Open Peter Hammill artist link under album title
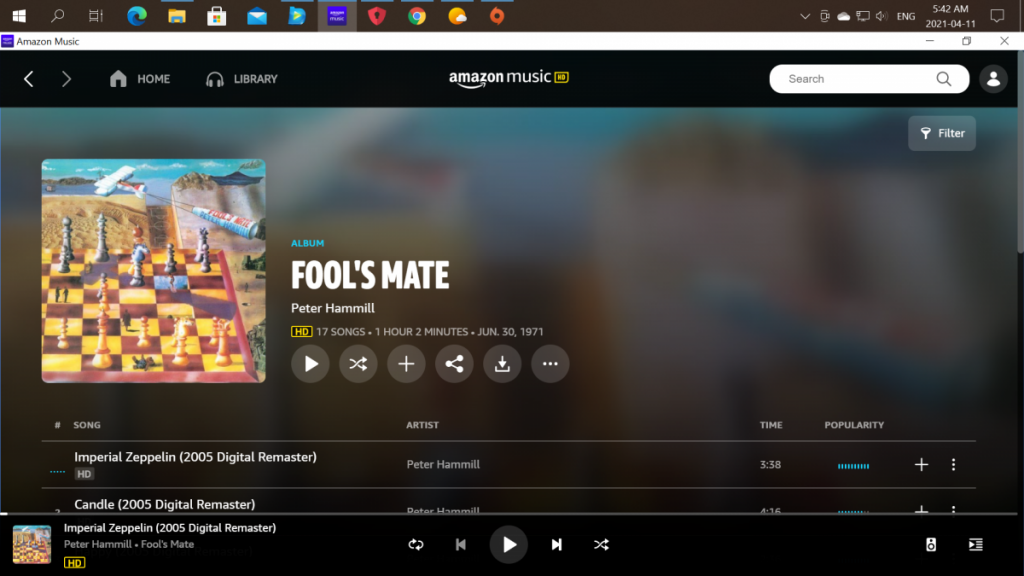1024x576 pixels. (332, 308)
